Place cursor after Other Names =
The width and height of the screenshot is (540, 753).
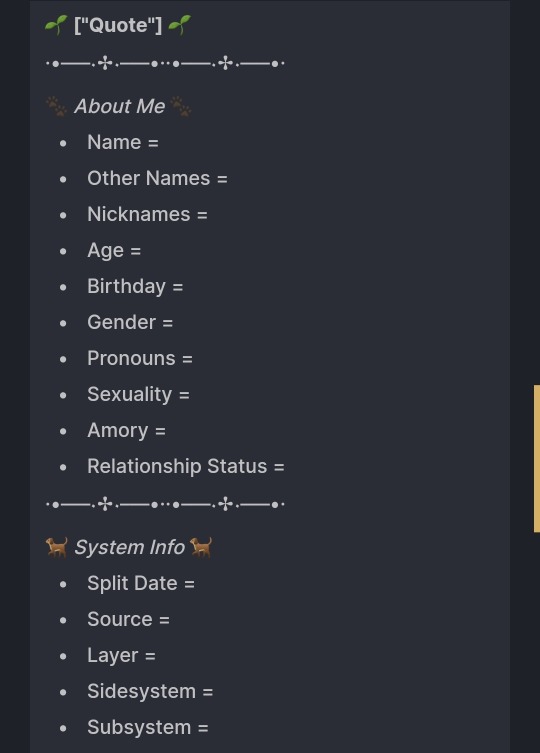coord(229,179)
